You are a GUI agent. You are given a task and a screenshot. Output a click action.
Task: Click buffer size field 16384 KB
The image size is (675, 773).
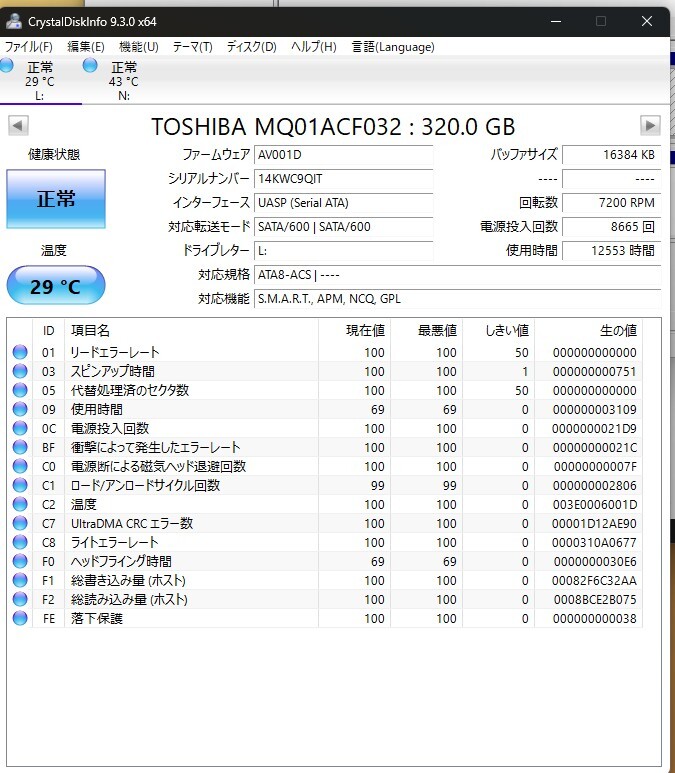pyautogui.click(x=611, y=155)
